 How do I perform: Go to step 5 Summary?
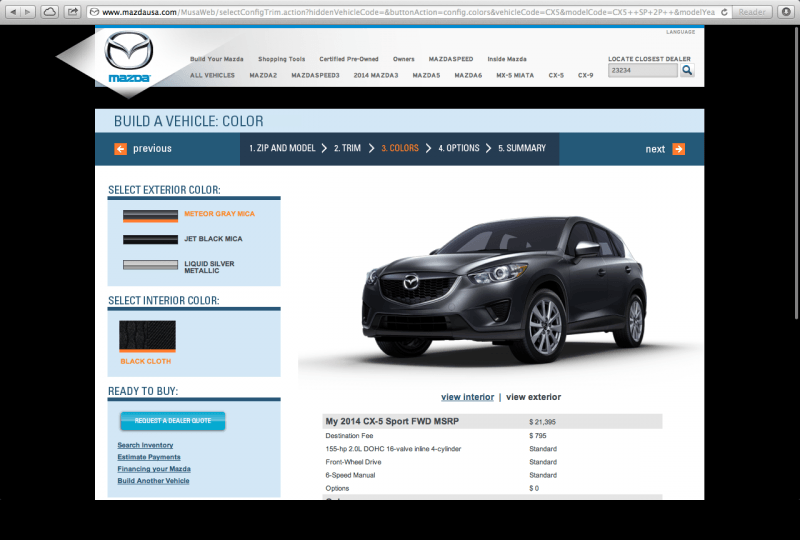522,148
